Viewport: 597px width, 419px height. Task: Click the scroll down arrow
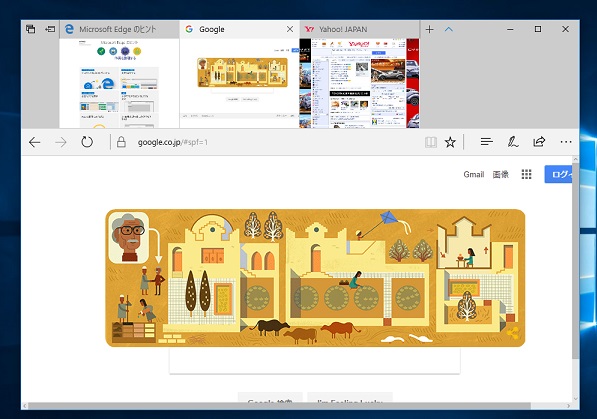(575, 399)
